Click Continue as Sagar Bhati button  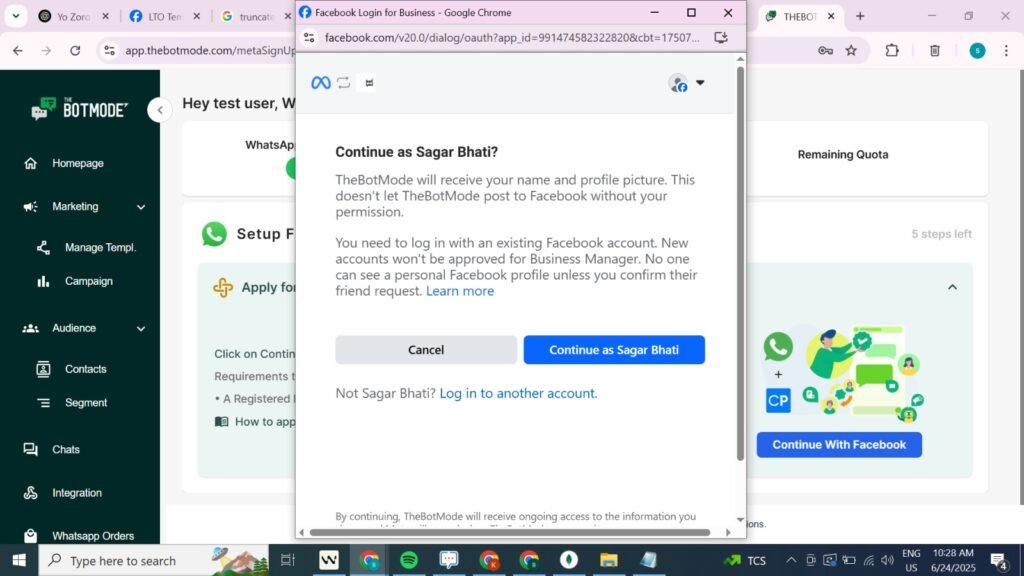point(614,350)
